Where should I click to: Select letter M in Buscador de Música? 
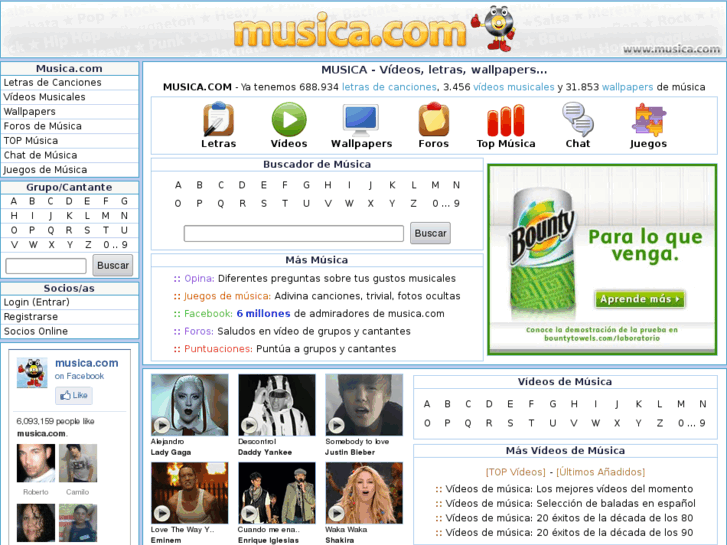pyautogui.click(x=435, y=185)
